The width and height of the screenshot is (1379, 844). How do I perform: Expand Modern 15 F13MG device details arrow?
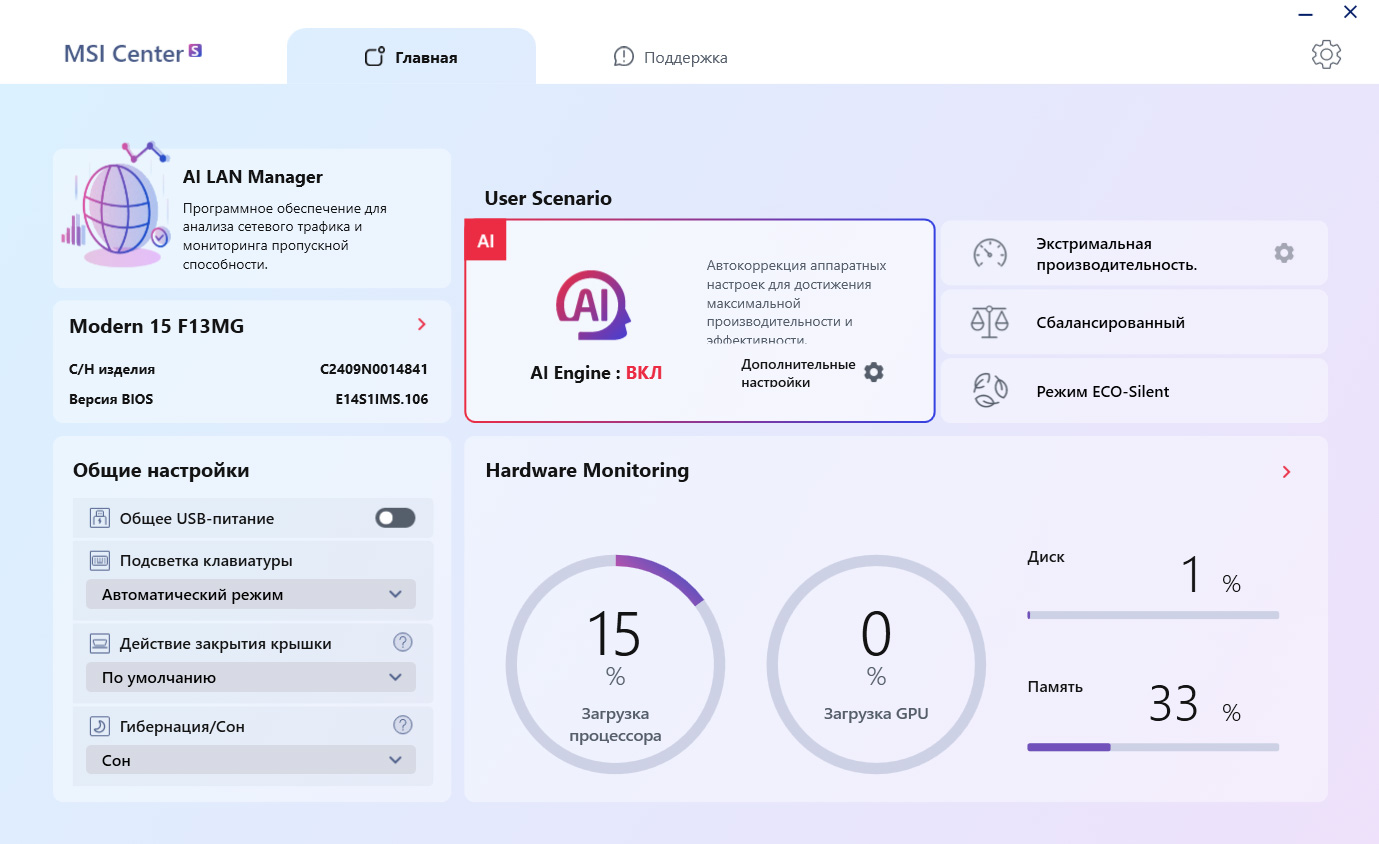422,324
